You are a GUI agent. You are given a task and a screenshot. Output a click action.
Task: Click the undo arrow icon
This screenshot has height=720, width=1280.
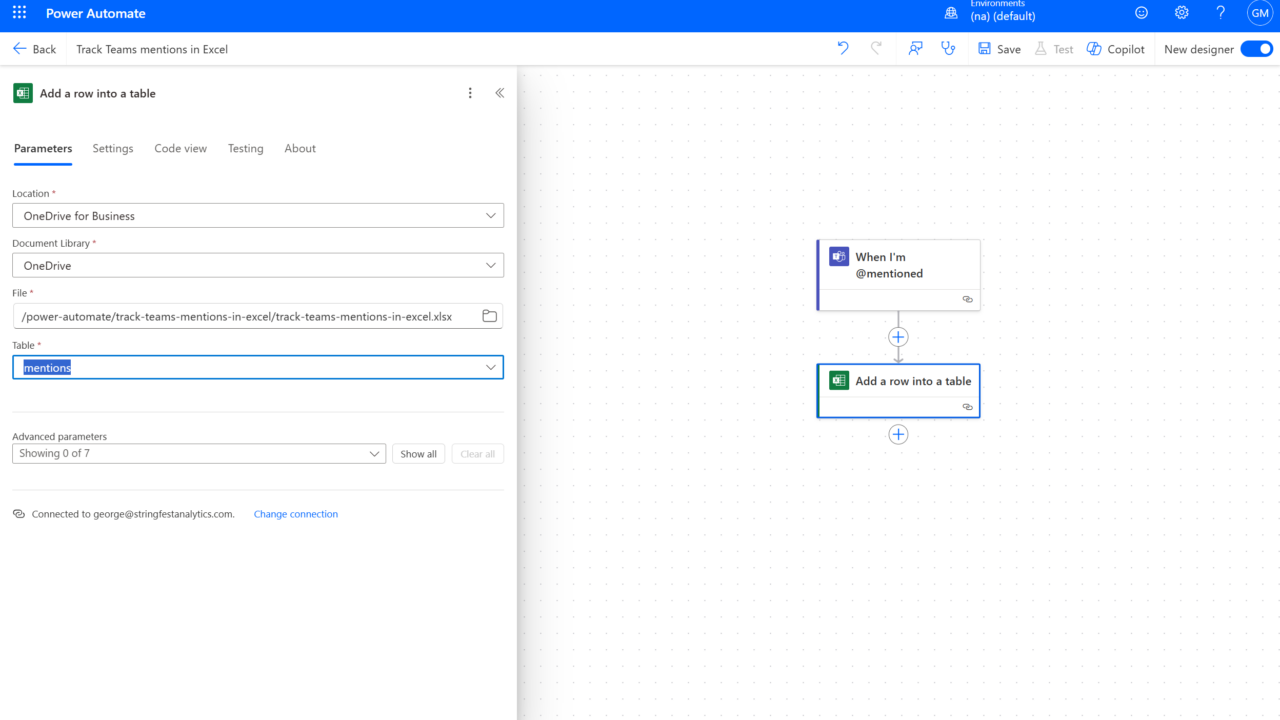pos(843,48)
